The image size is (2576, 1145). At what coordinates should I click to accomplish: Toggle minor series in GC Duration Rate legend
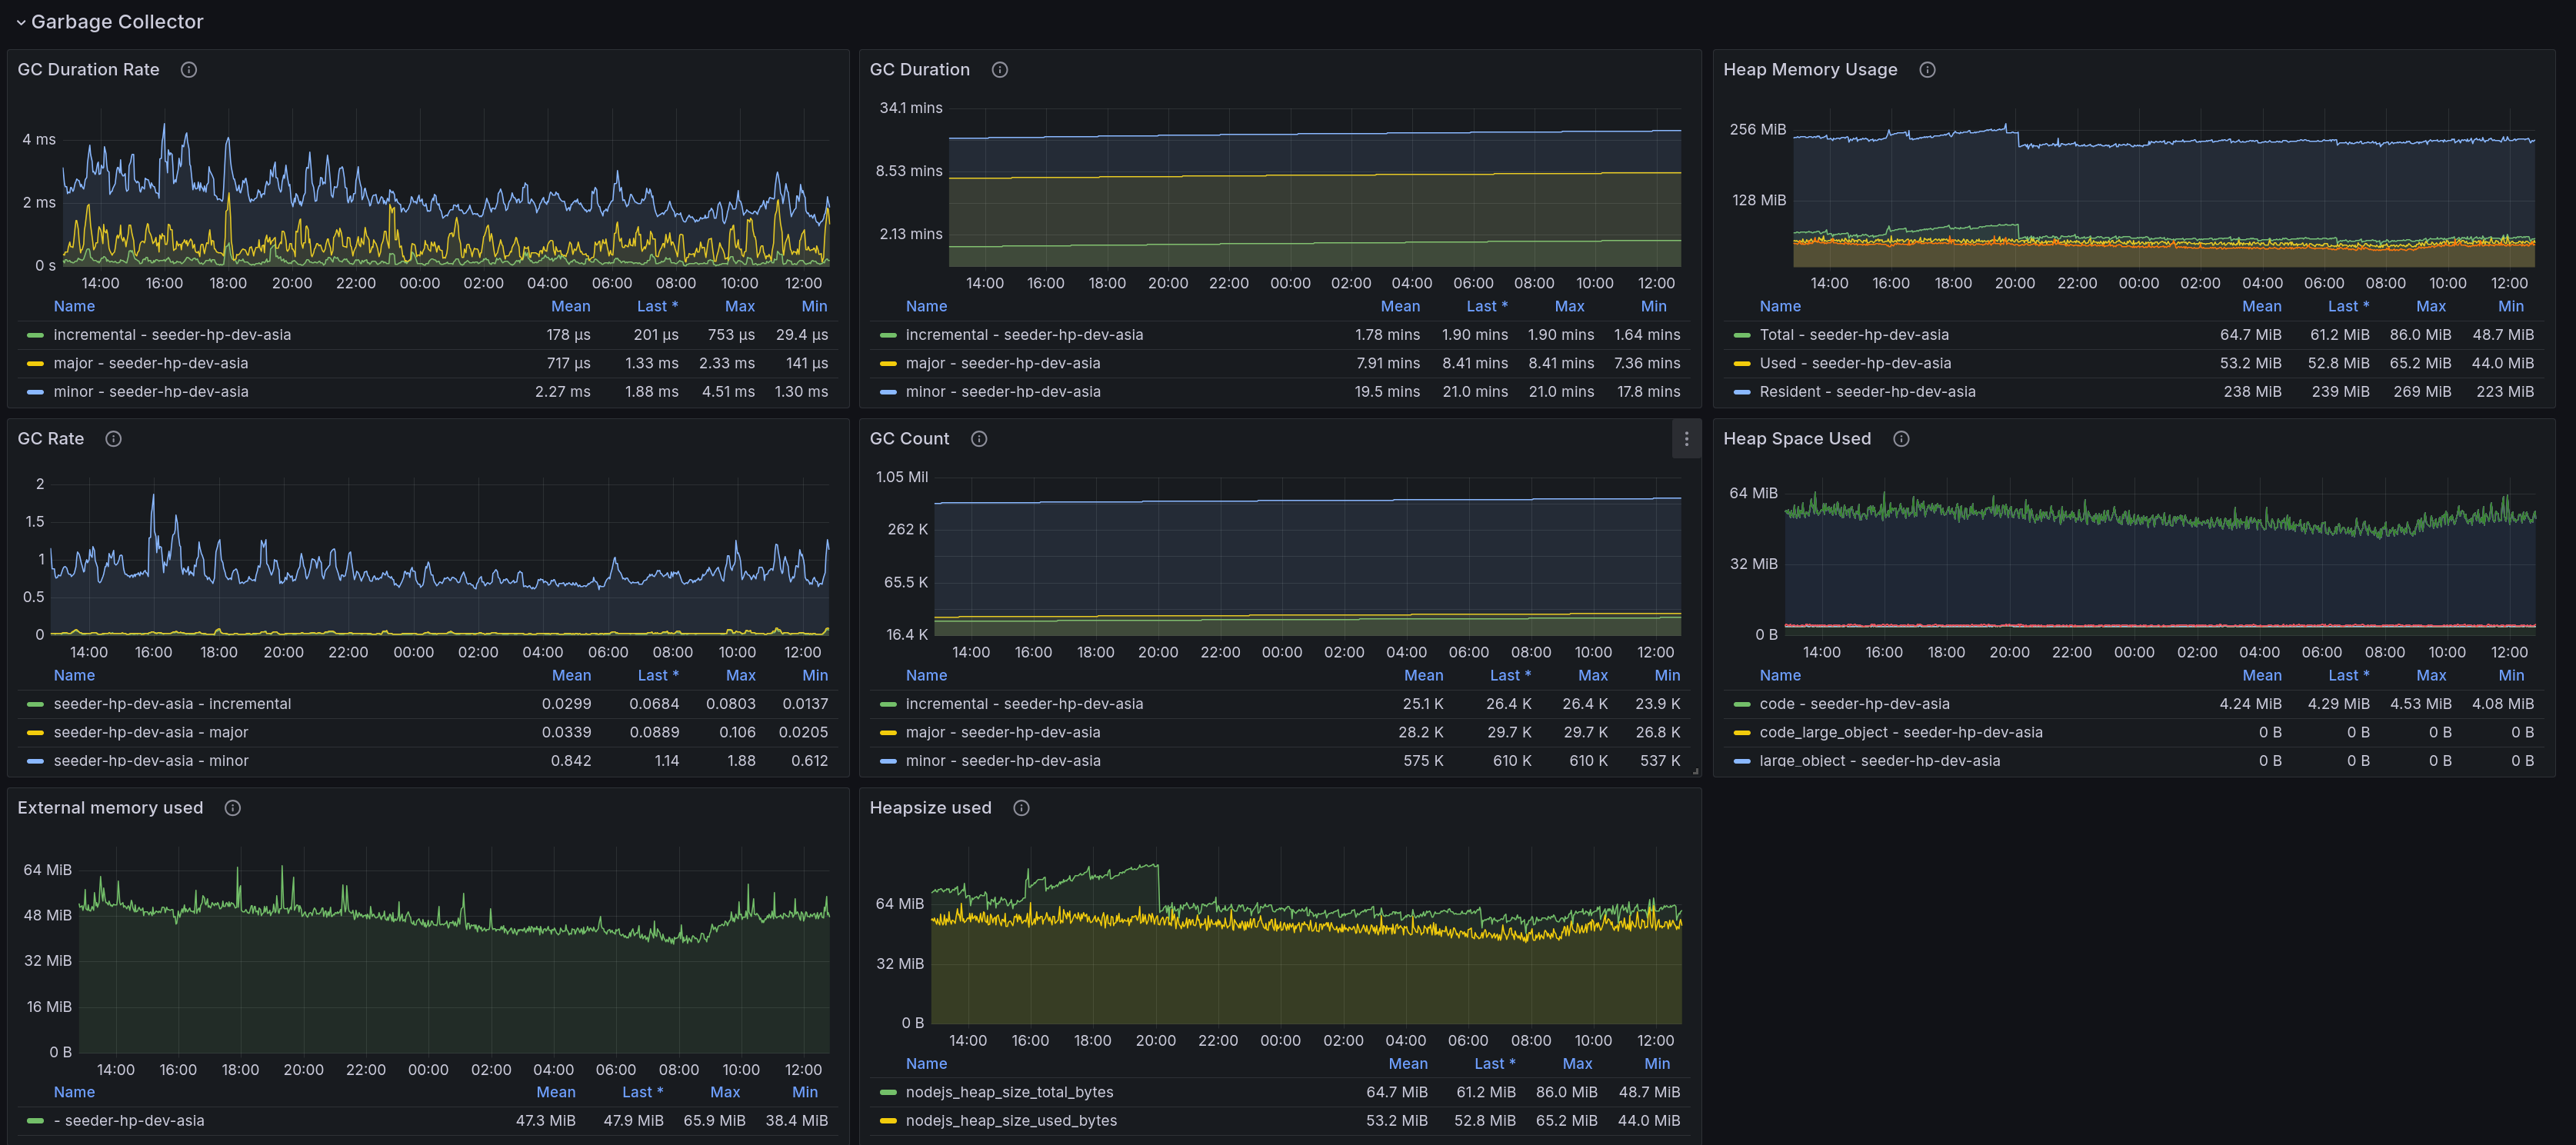150,391
